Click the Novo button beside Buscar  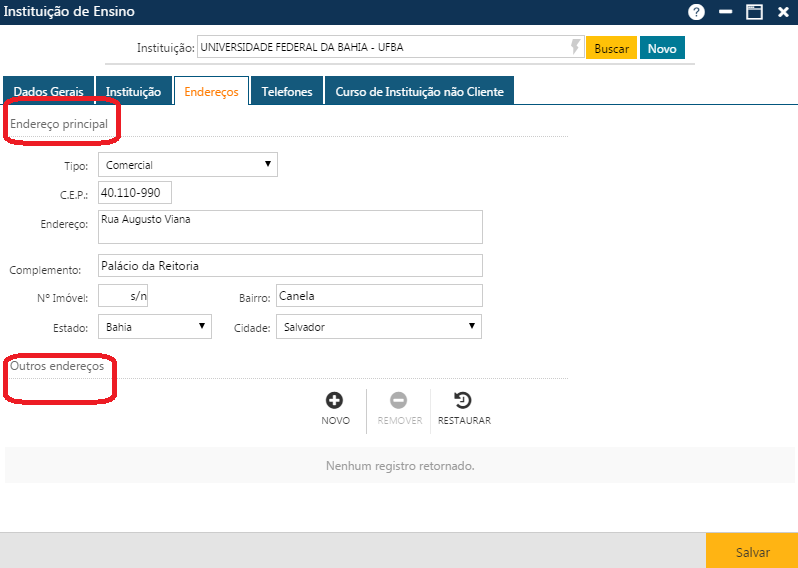click(662, 48)
